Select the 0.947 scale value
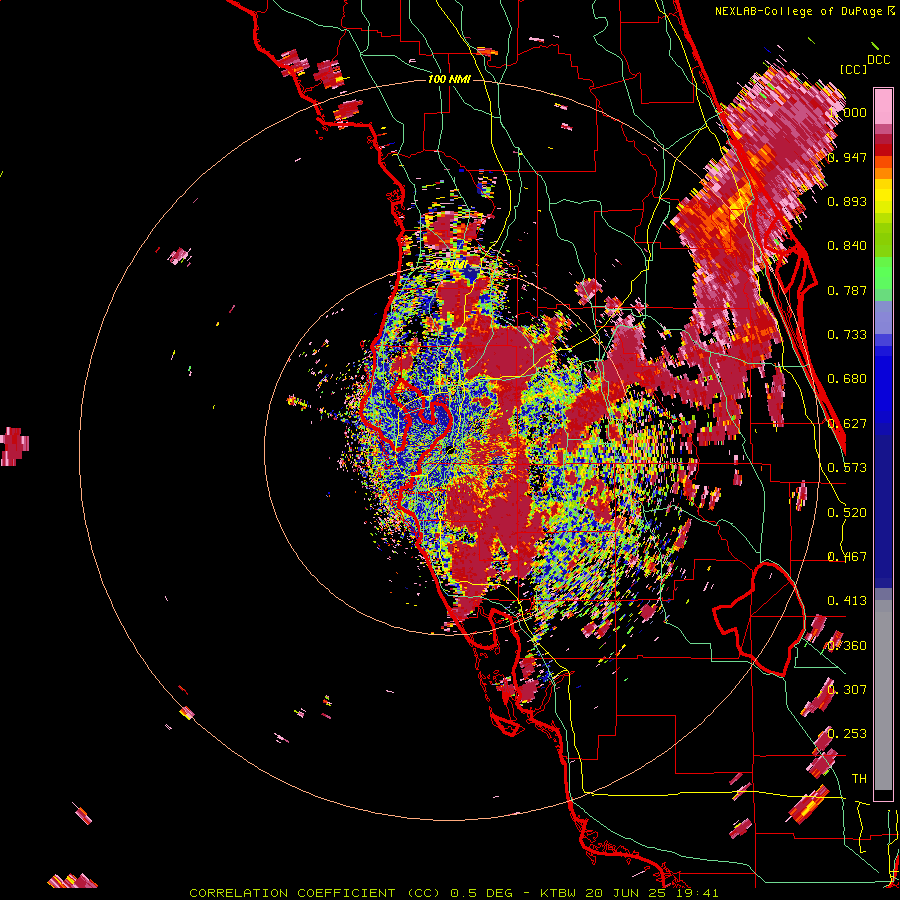Screen dimensions: 900x900 (847, 157)
